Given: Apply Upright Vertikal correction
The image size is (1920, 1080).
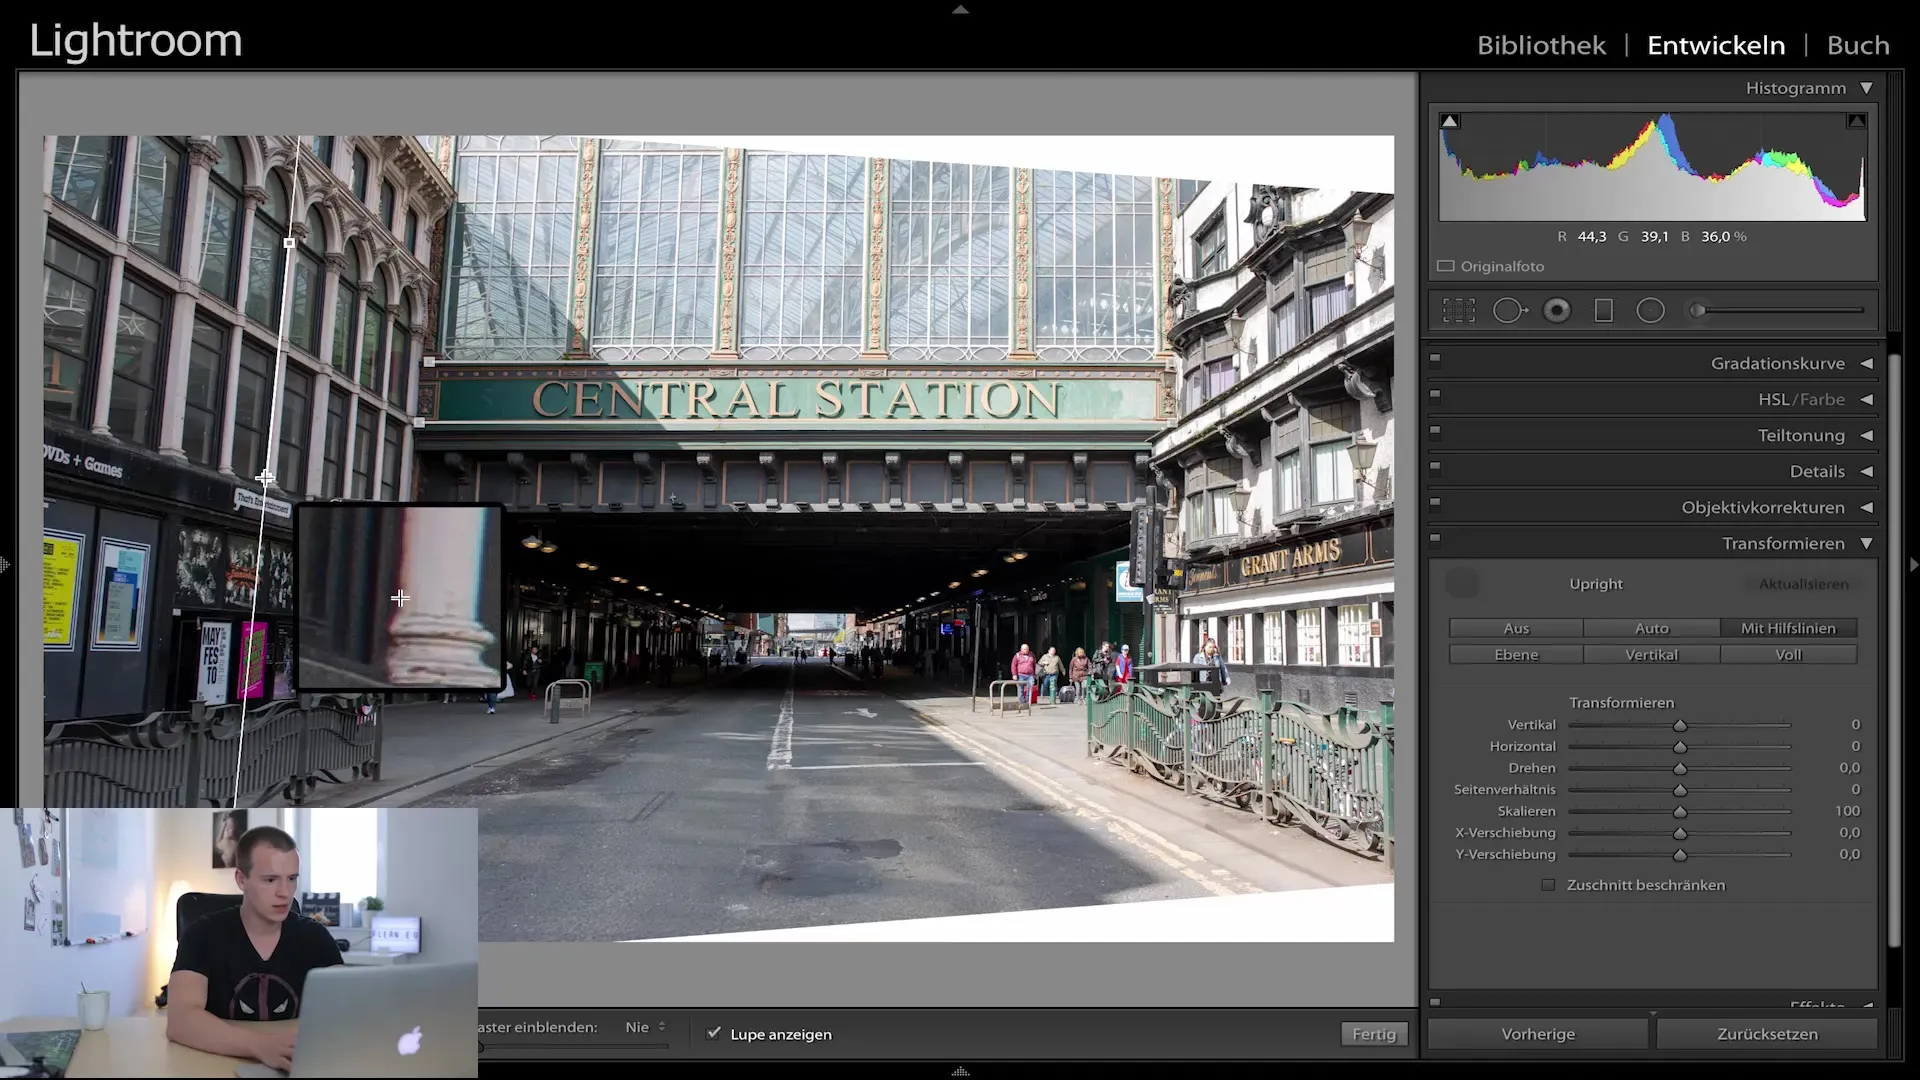Looking at the screenshot, I should tap(1652, 654).
